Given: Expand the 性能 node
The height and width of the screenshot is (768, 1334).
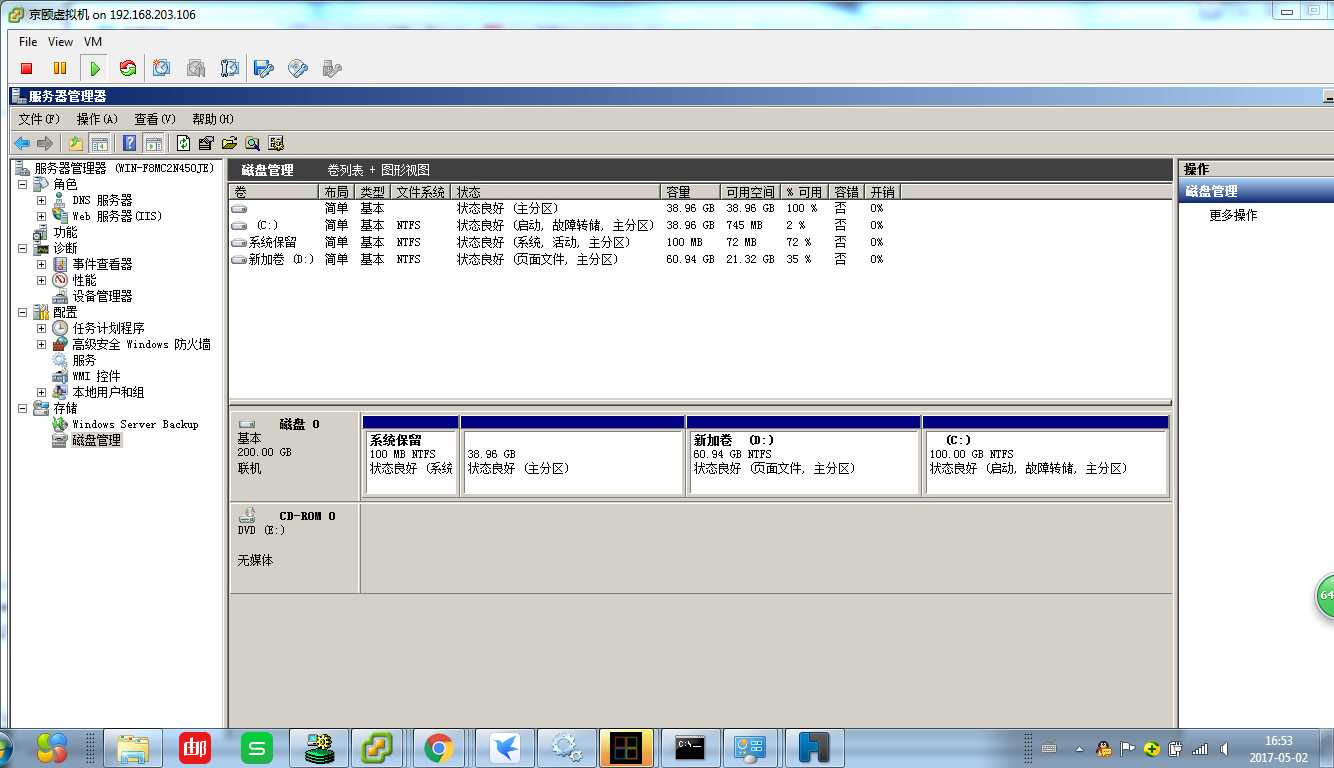Looking at the screenshot, I should [x=41, y=280].
